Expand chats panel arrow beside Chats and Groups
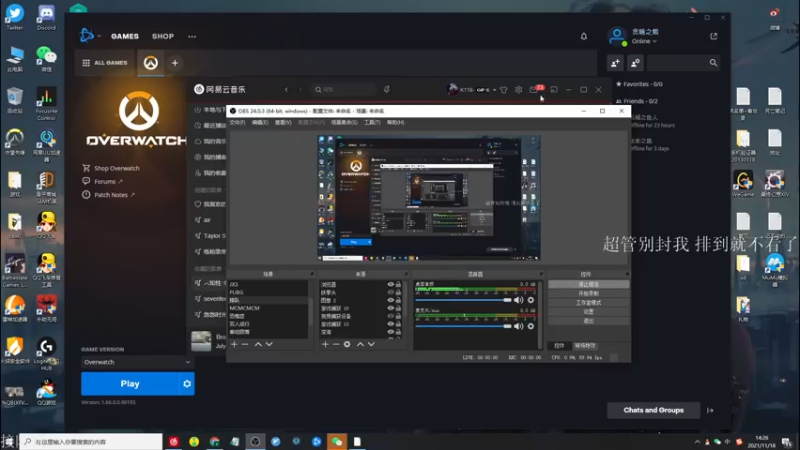Image resolution: width=800 pixels, height=450 pixels. coord(710,410)
